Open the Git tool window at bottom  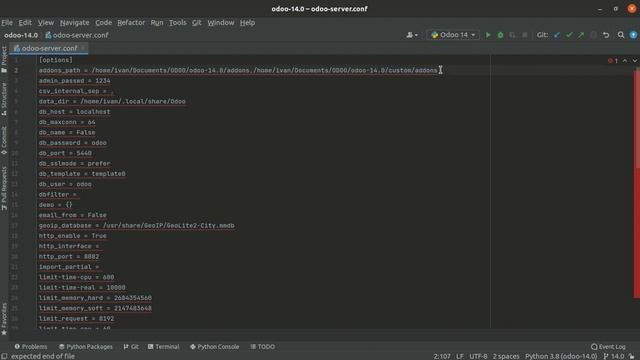pyautogui.click(x=131, y=347)
